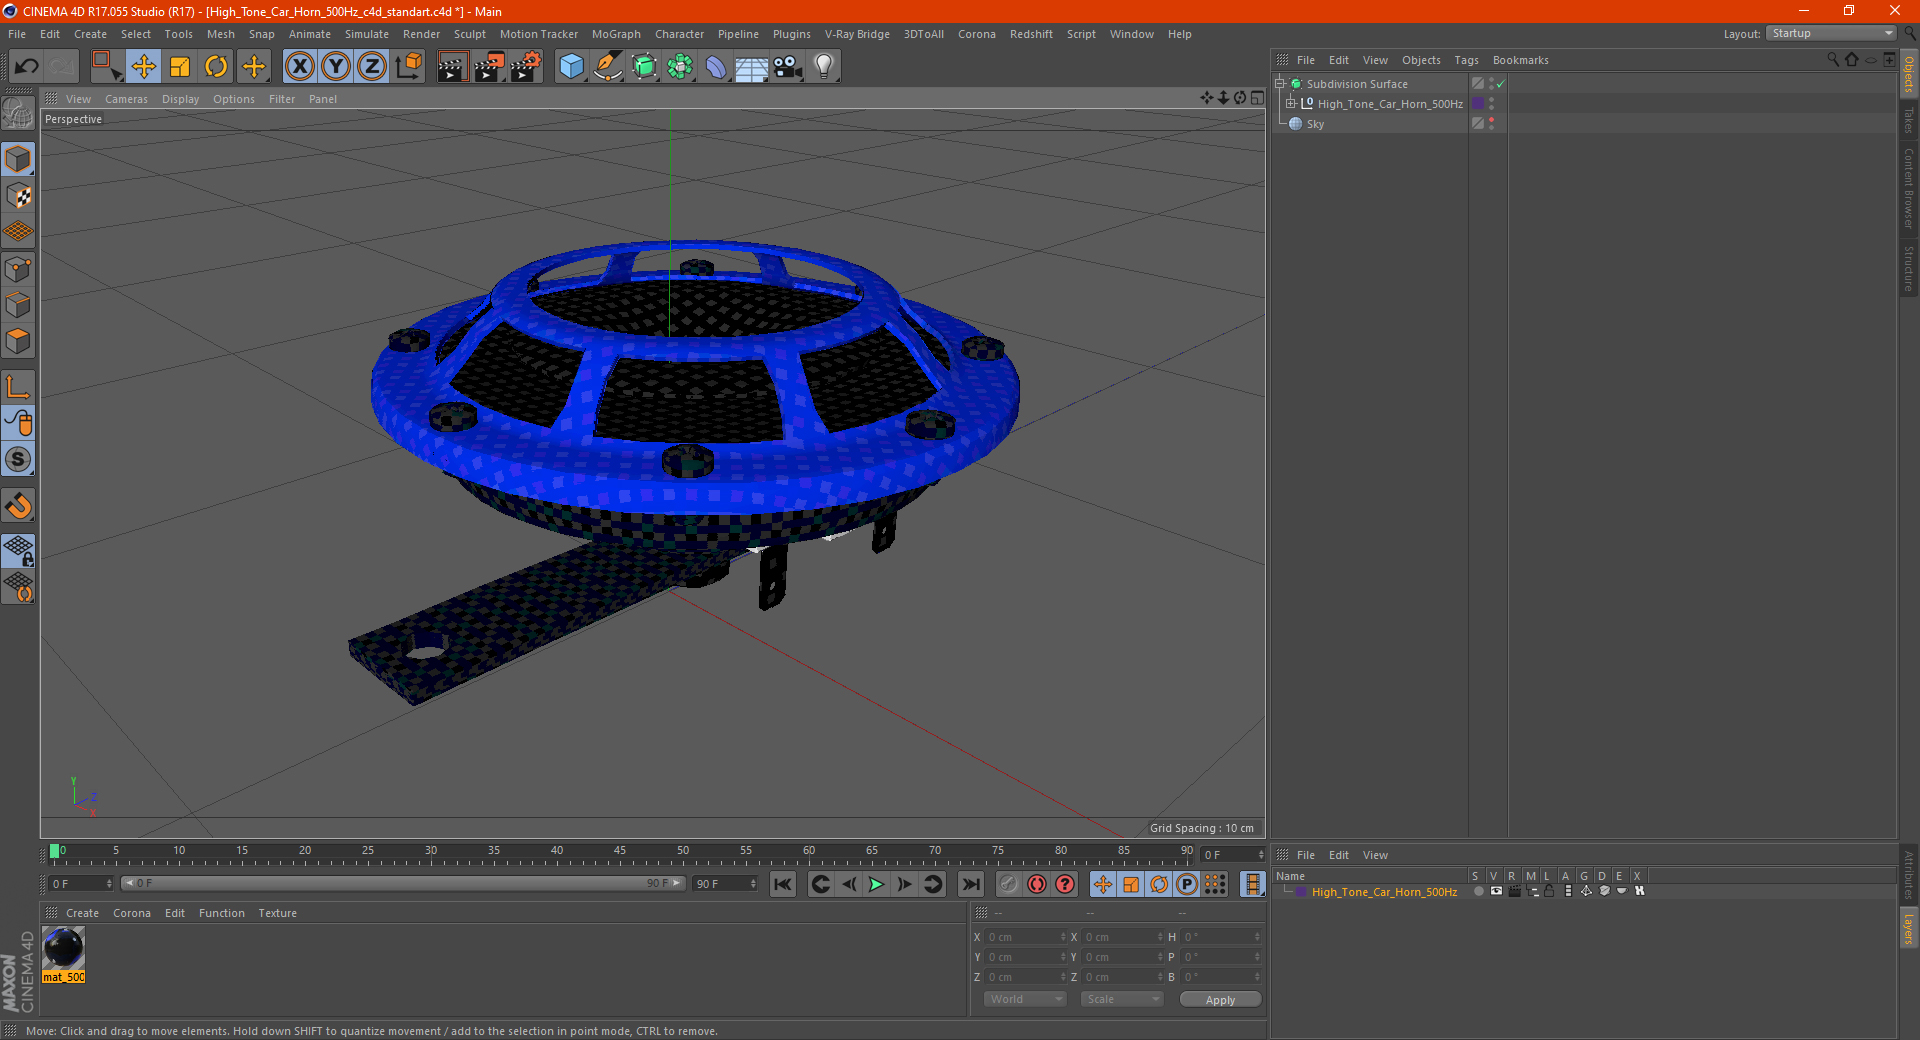Enable Axis mode icon
This screenshot has width=1920, height=1040.
click(x=18, y=386)
